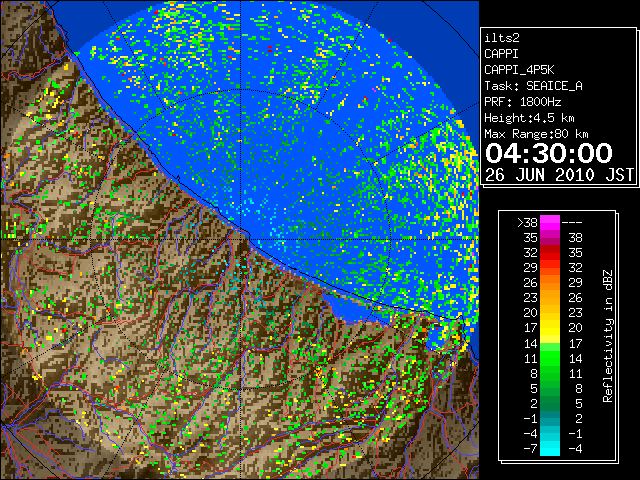
Task: Click the cyan -7 dBZ color swatch
Action: [550, 448]
